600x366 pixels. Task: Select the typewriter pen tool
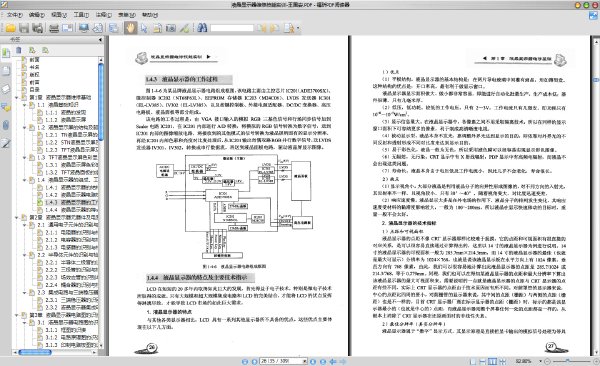[x=184, y=28]
